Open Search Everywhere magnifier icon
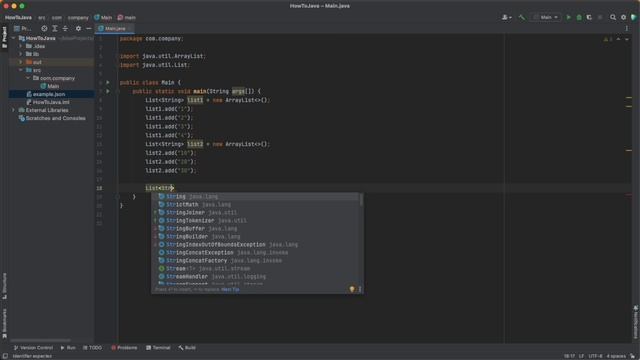Image resolution: width=640 pixels, height=360 pixels. (x=613, y=18)
